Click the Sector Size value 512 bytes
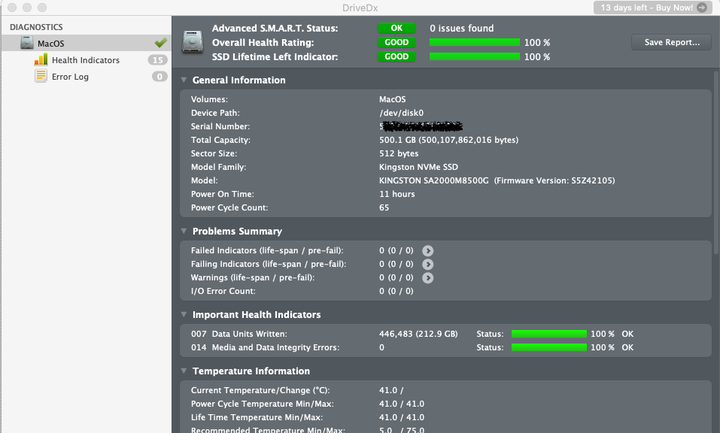The width and height of the screenshot is (720, 433). pos(399,153)
